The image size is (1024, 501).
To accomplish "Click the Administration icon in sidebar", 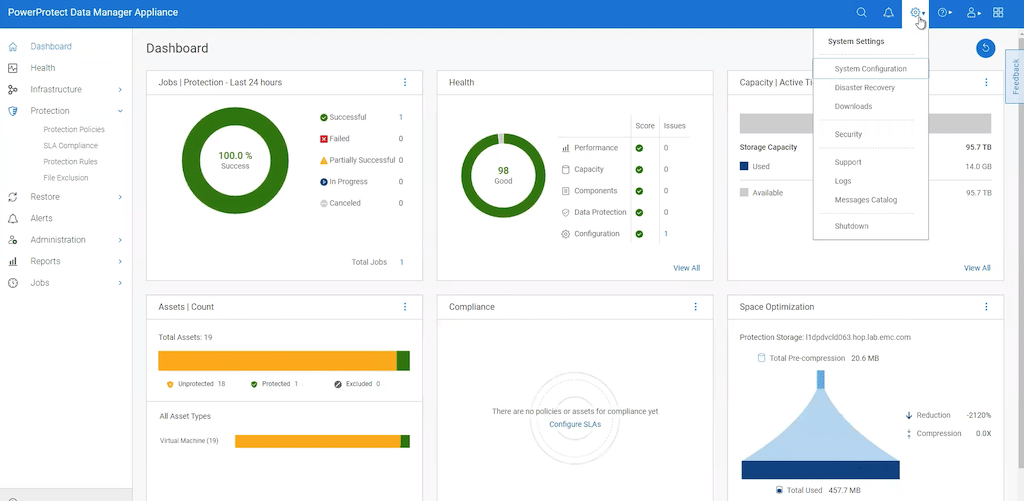I will (x=12, y=240).
